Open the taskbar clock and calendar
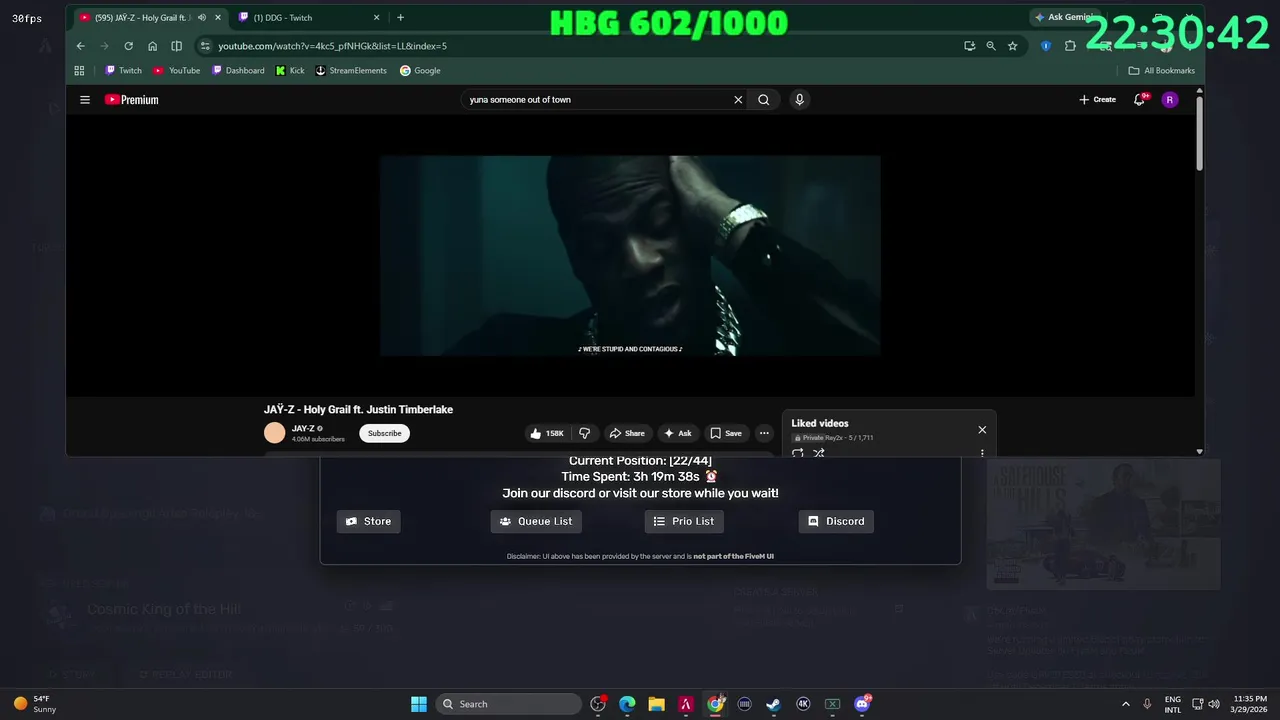Screen dimensions: 1280x720 point(1250,704)
